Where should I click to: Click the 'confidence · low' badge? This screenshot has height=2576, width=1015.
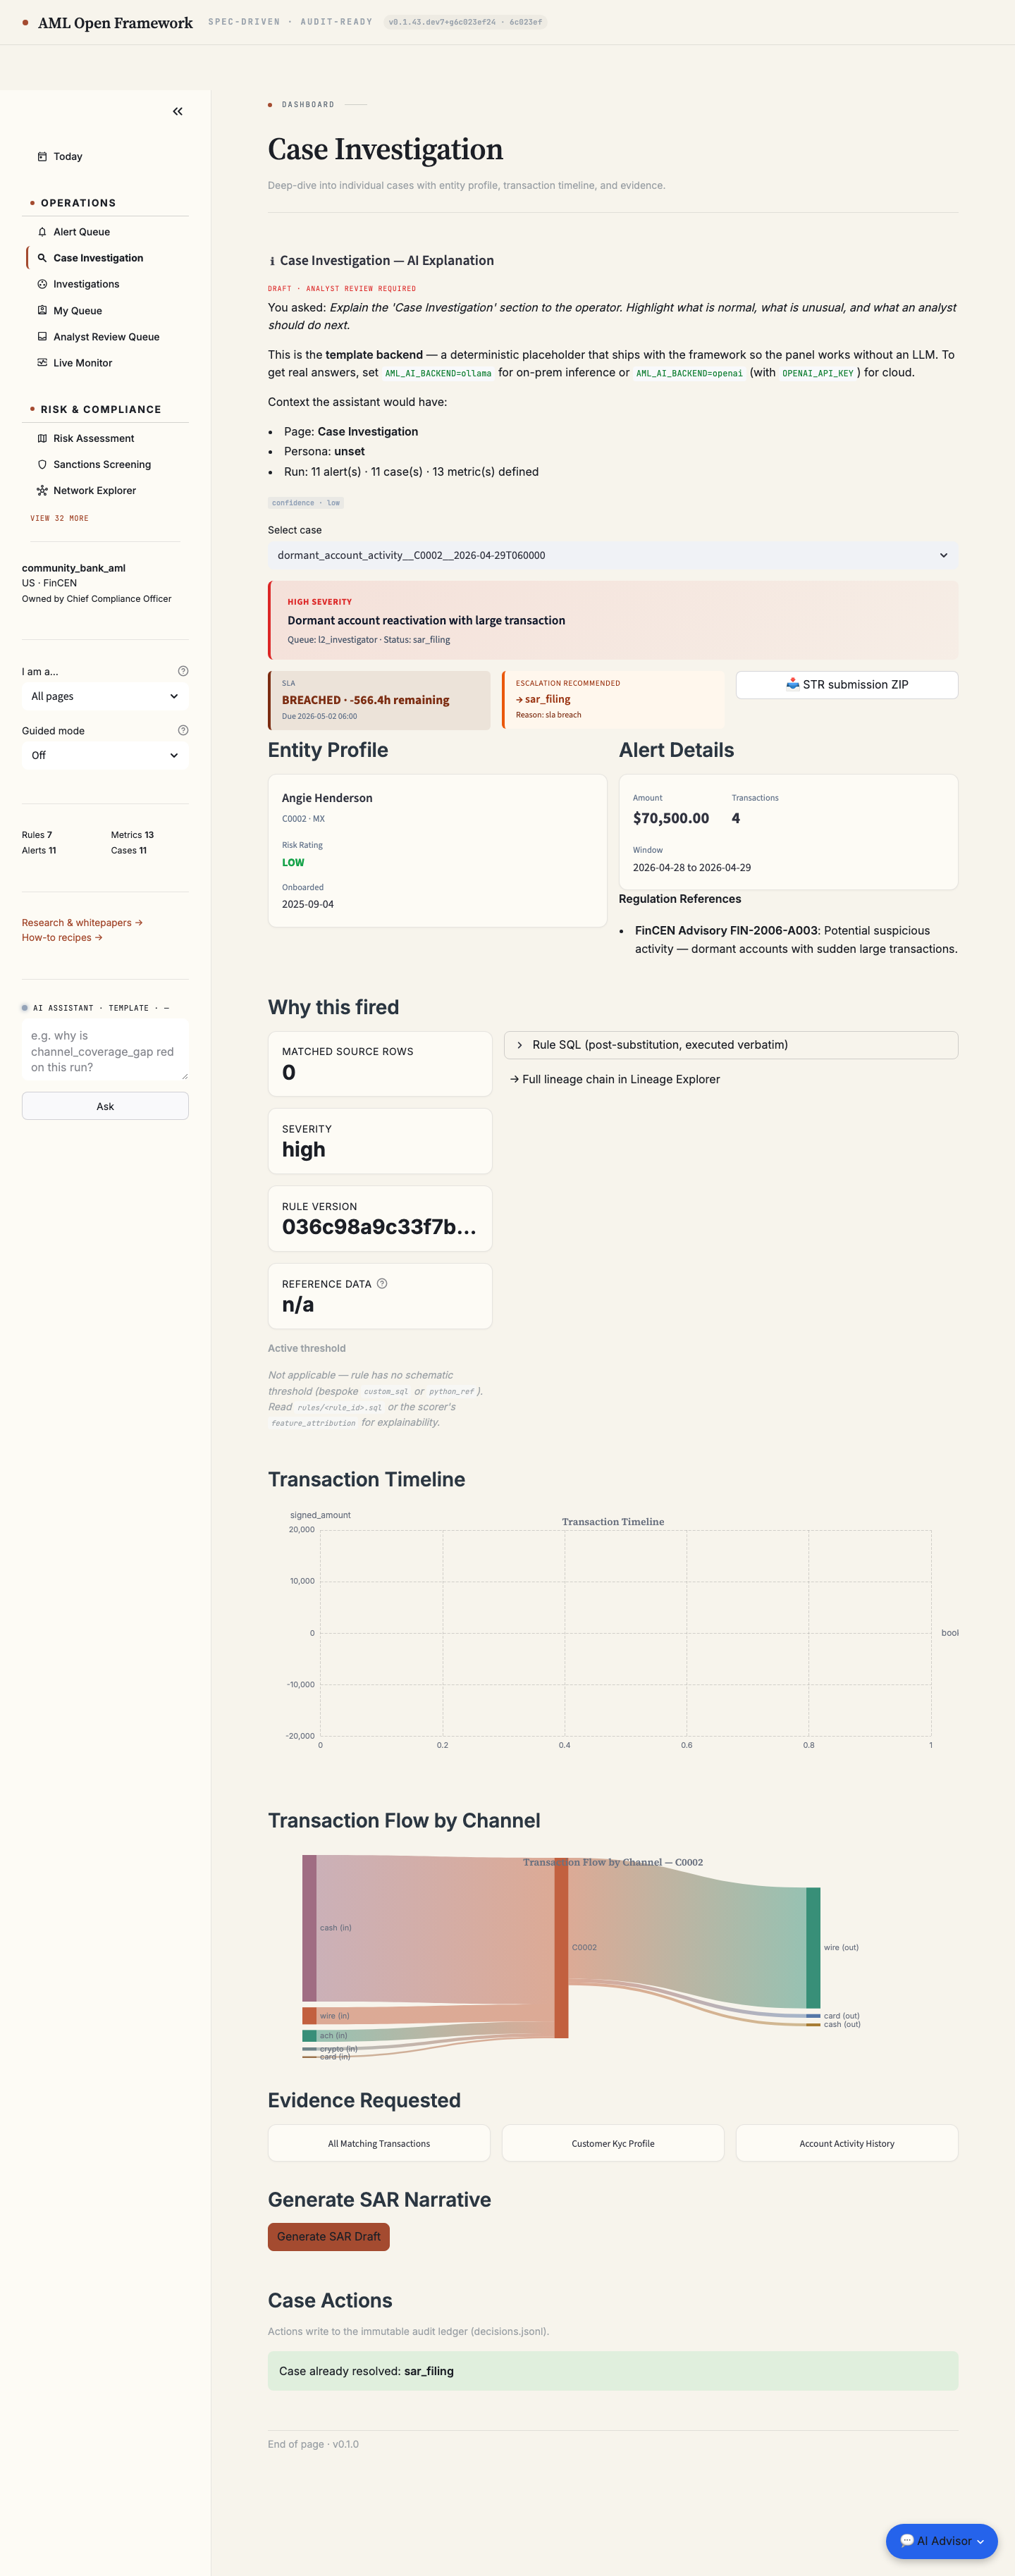(306, 503)
